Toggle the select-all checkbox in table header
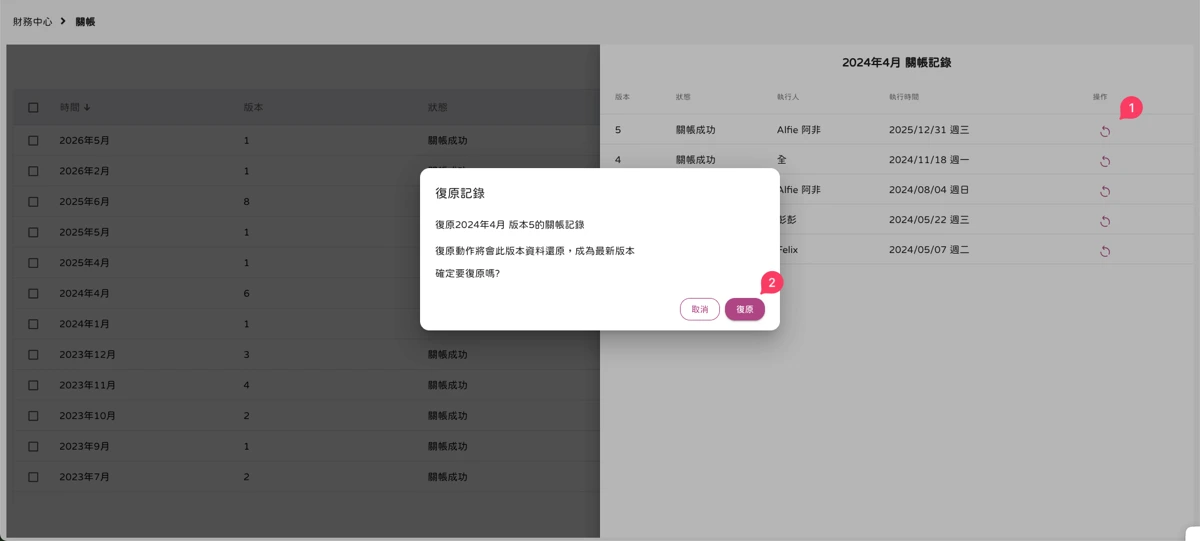The width and height of the screenshot is (1200, 541). 33,107
